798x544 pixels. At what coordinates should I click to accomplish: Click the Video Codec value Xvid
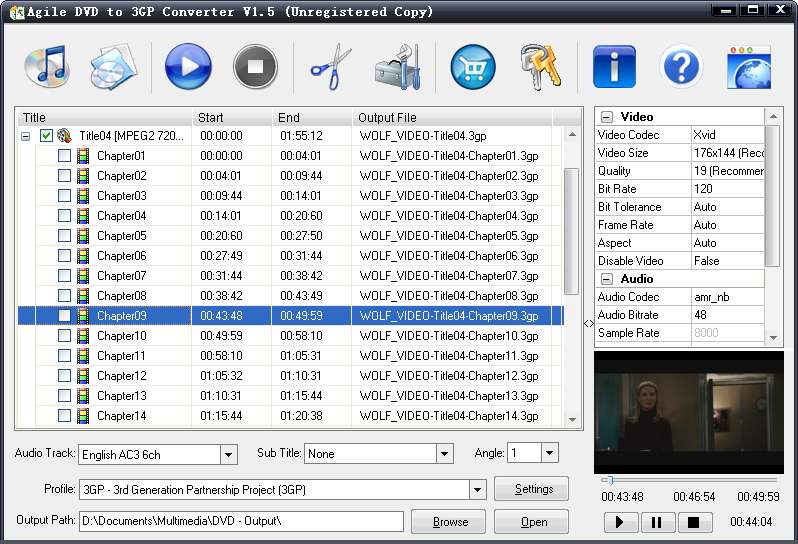click(727, 135)
